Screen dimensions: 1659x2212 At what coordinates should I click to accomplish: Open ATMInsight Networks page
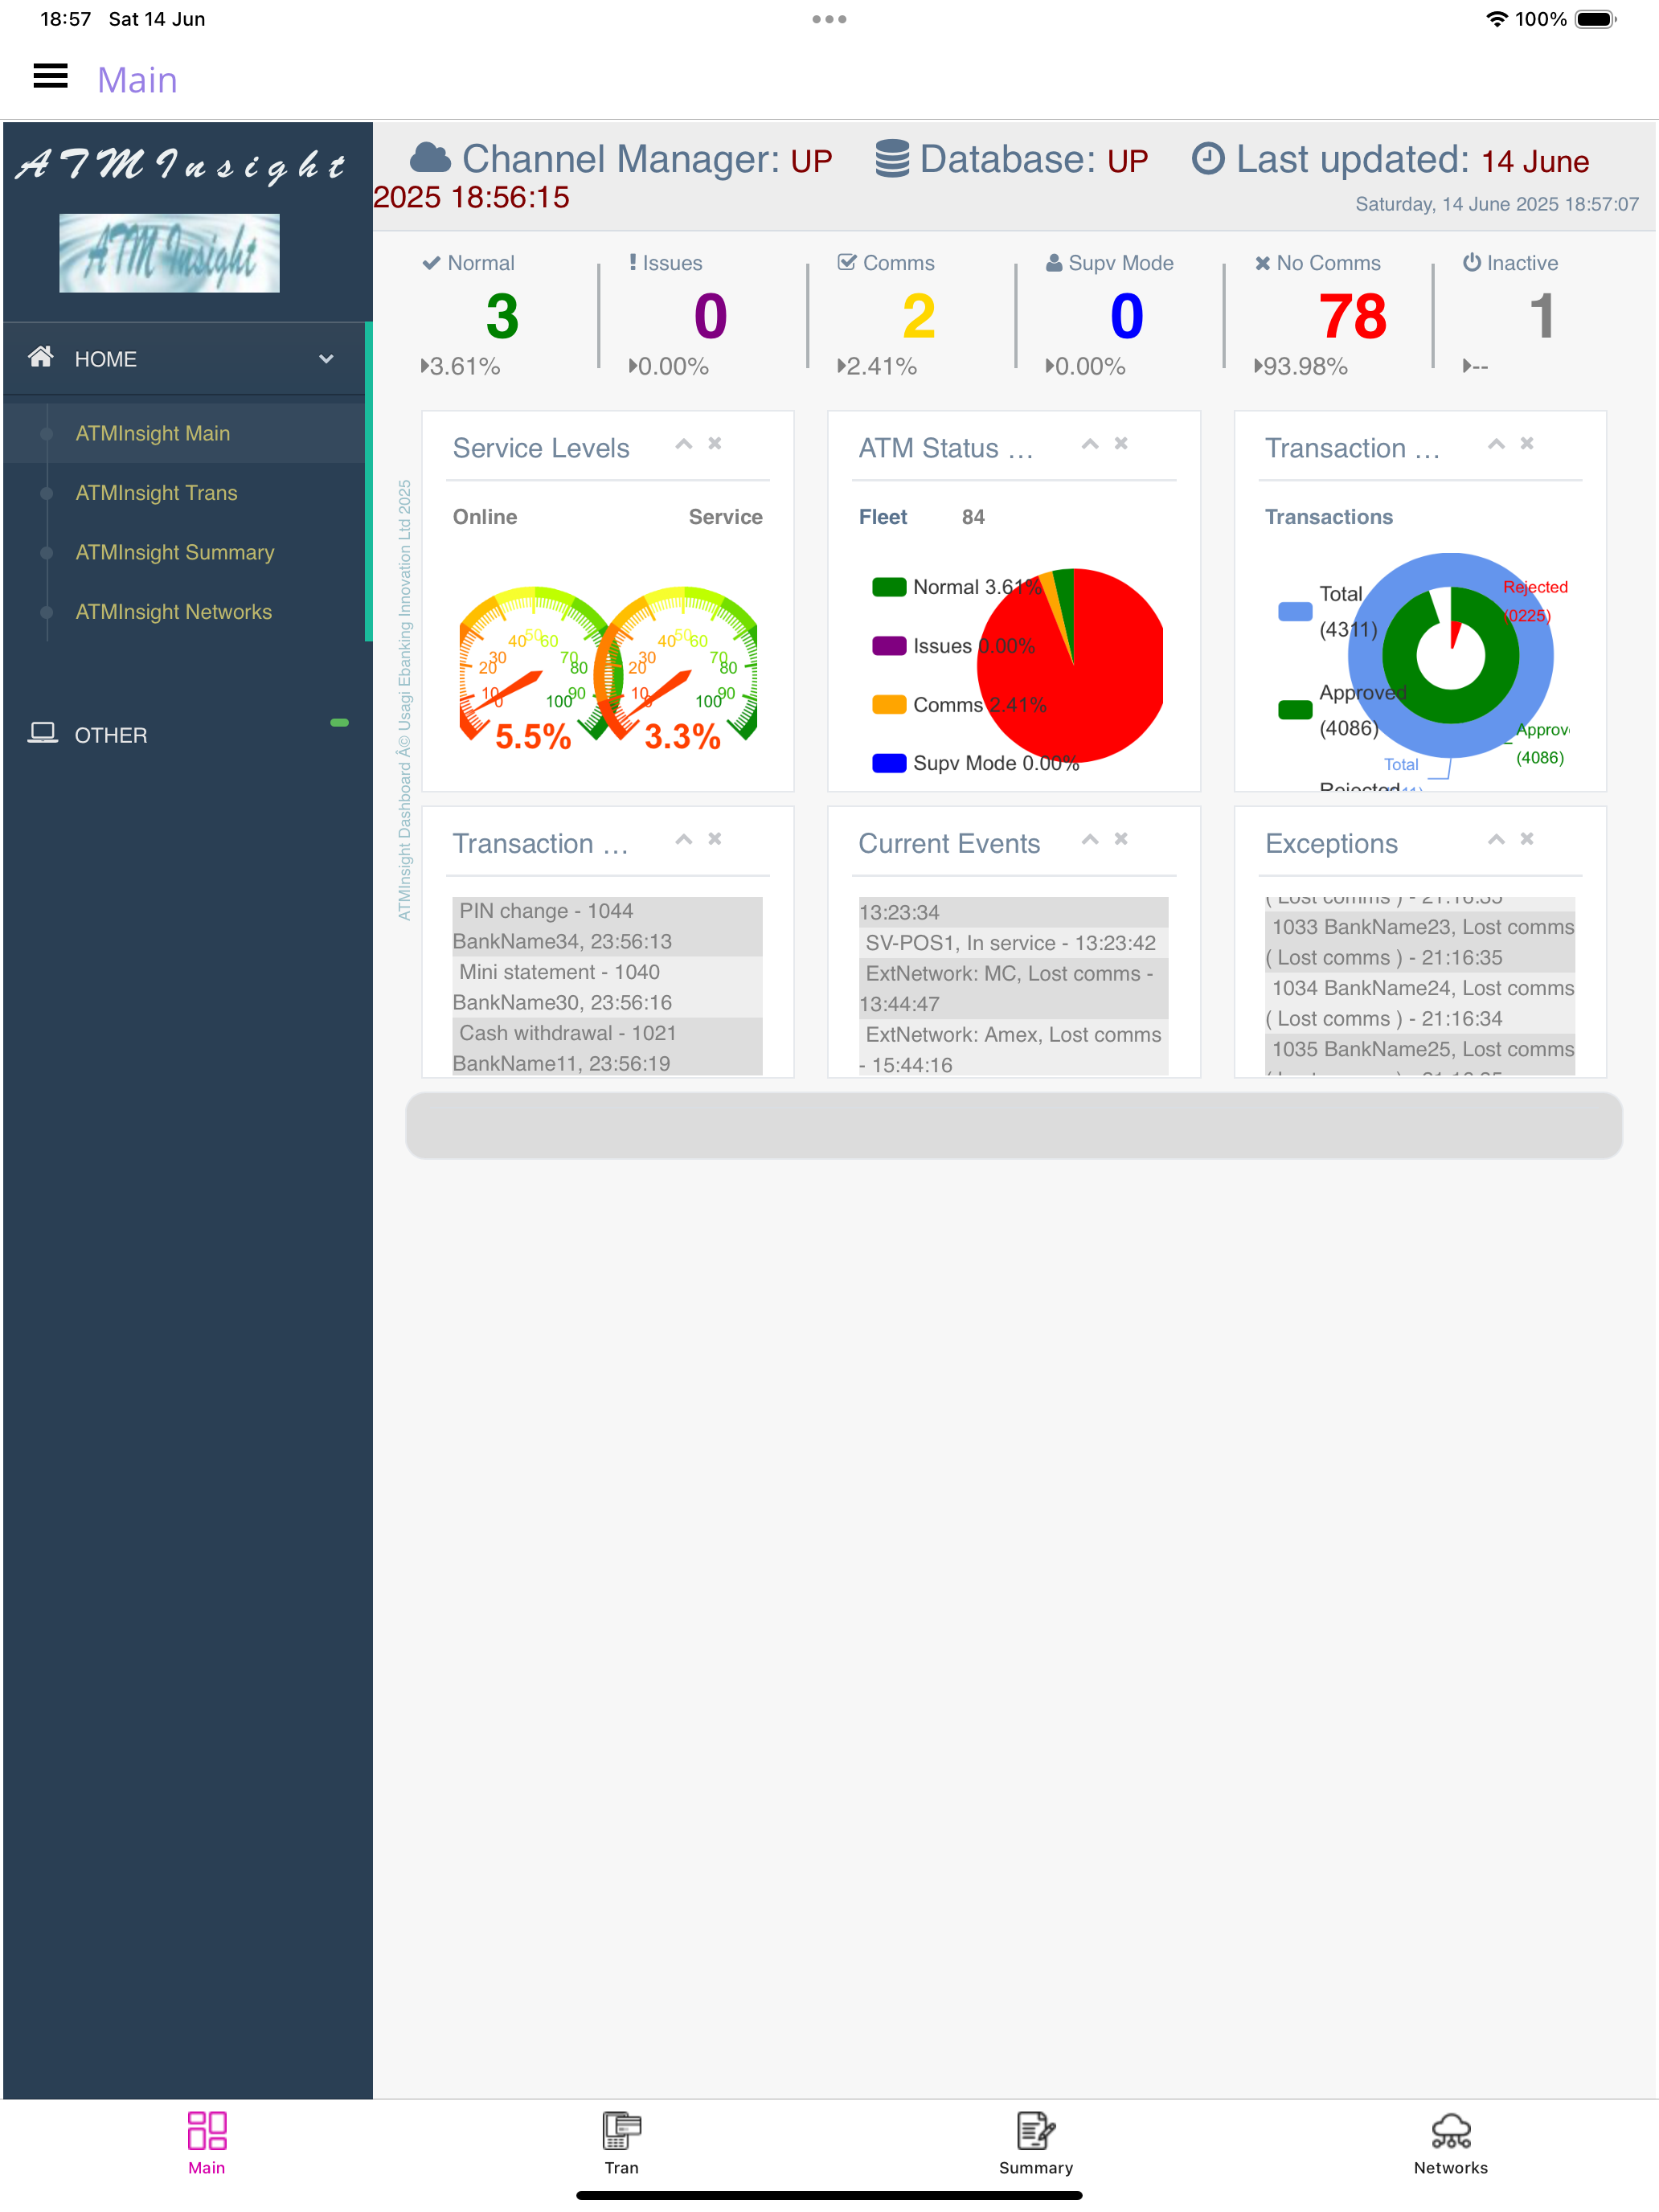click(x=174, y=612)
